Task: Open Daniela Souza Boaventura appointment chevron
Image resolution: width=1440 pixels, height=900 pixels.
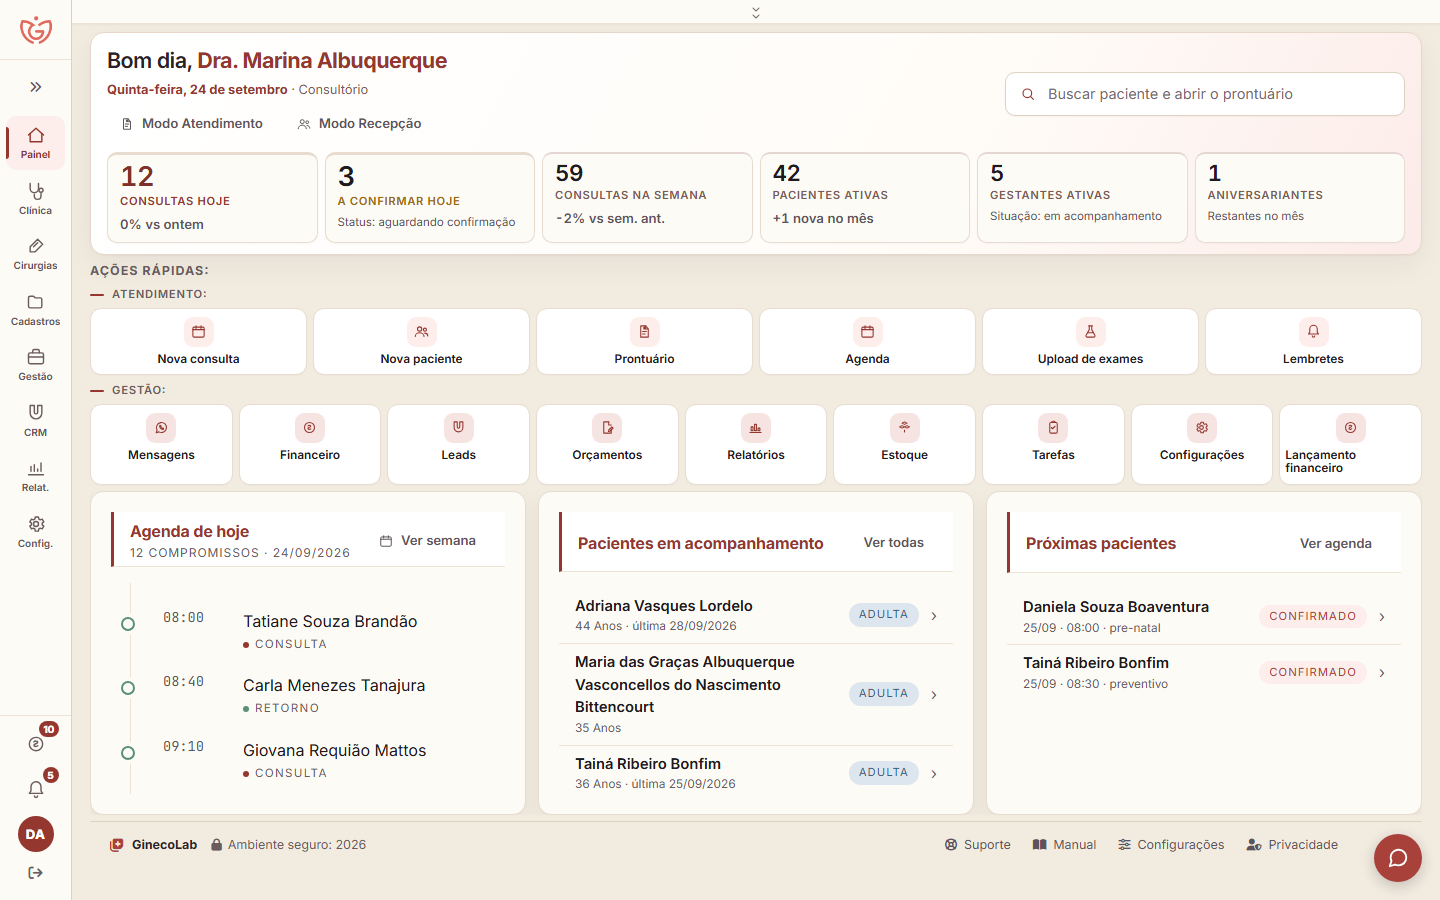Action: coord(1382,617)
